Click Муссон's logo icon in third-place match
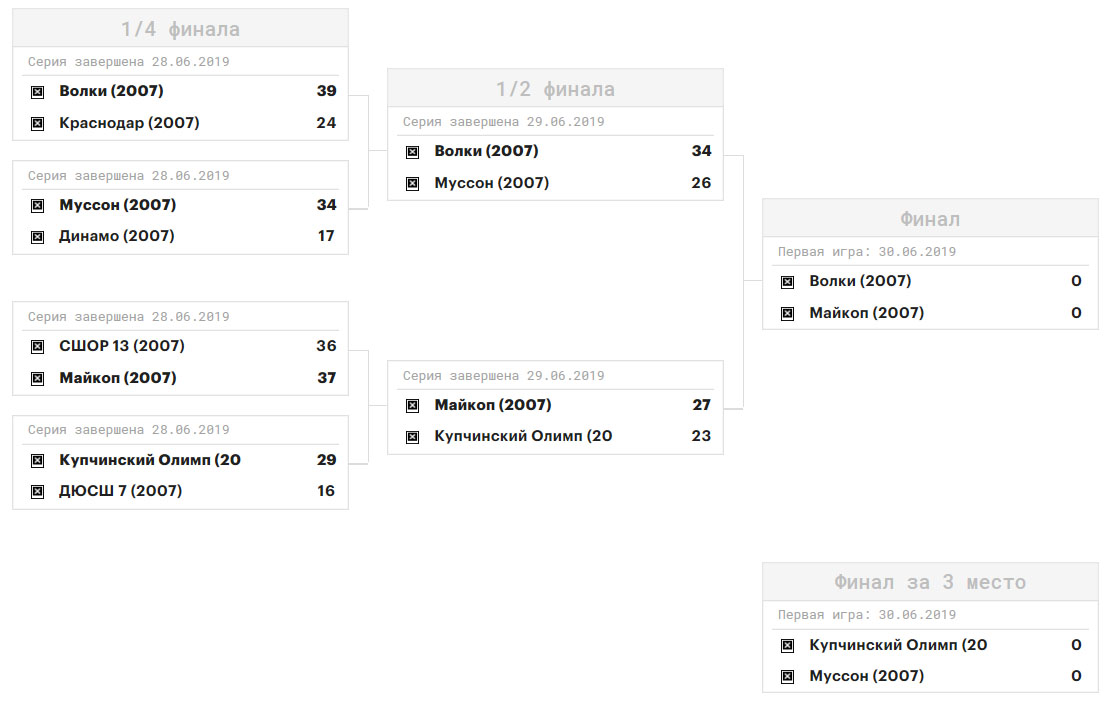This screenshot has width=1107, height=705. coord(787,677)
